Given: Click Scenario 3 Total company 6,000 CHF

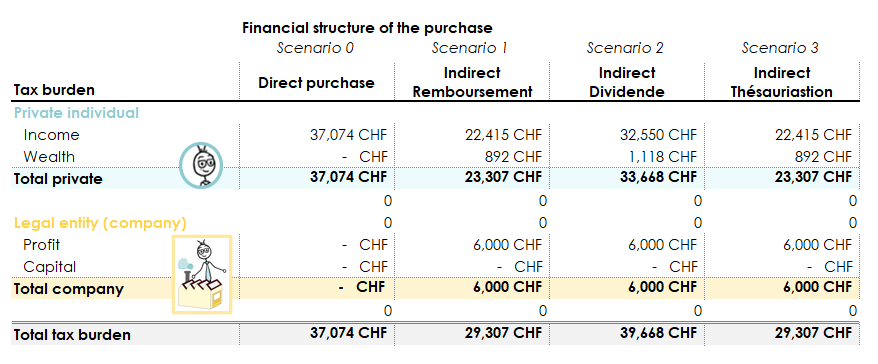Looking at the screenshot, I should 818,287.
